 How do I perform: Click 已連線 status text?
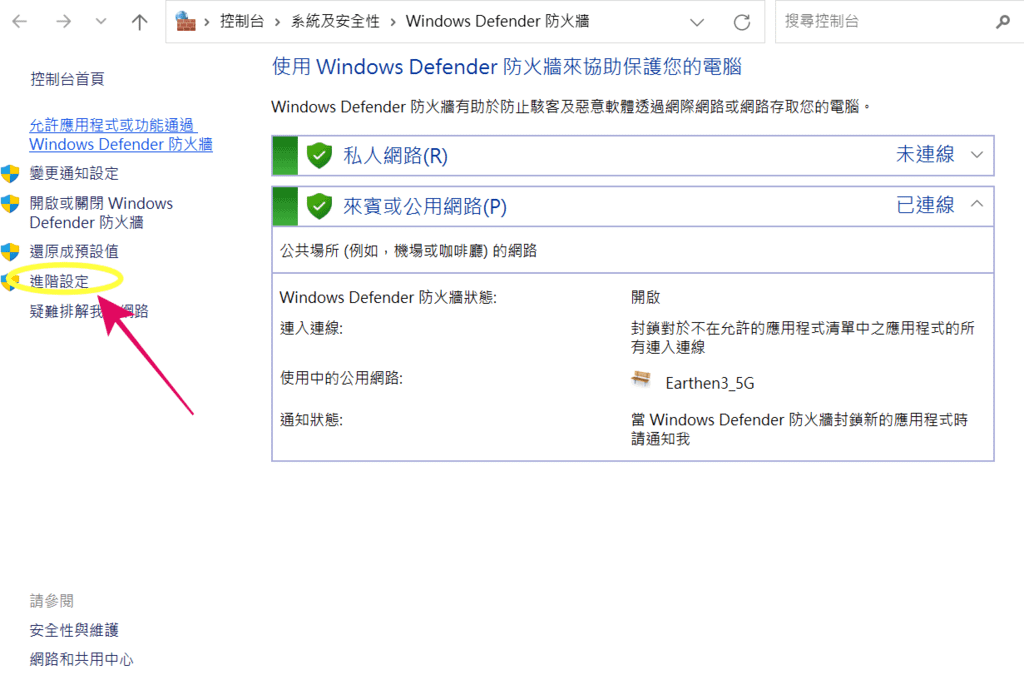[925, 205]
